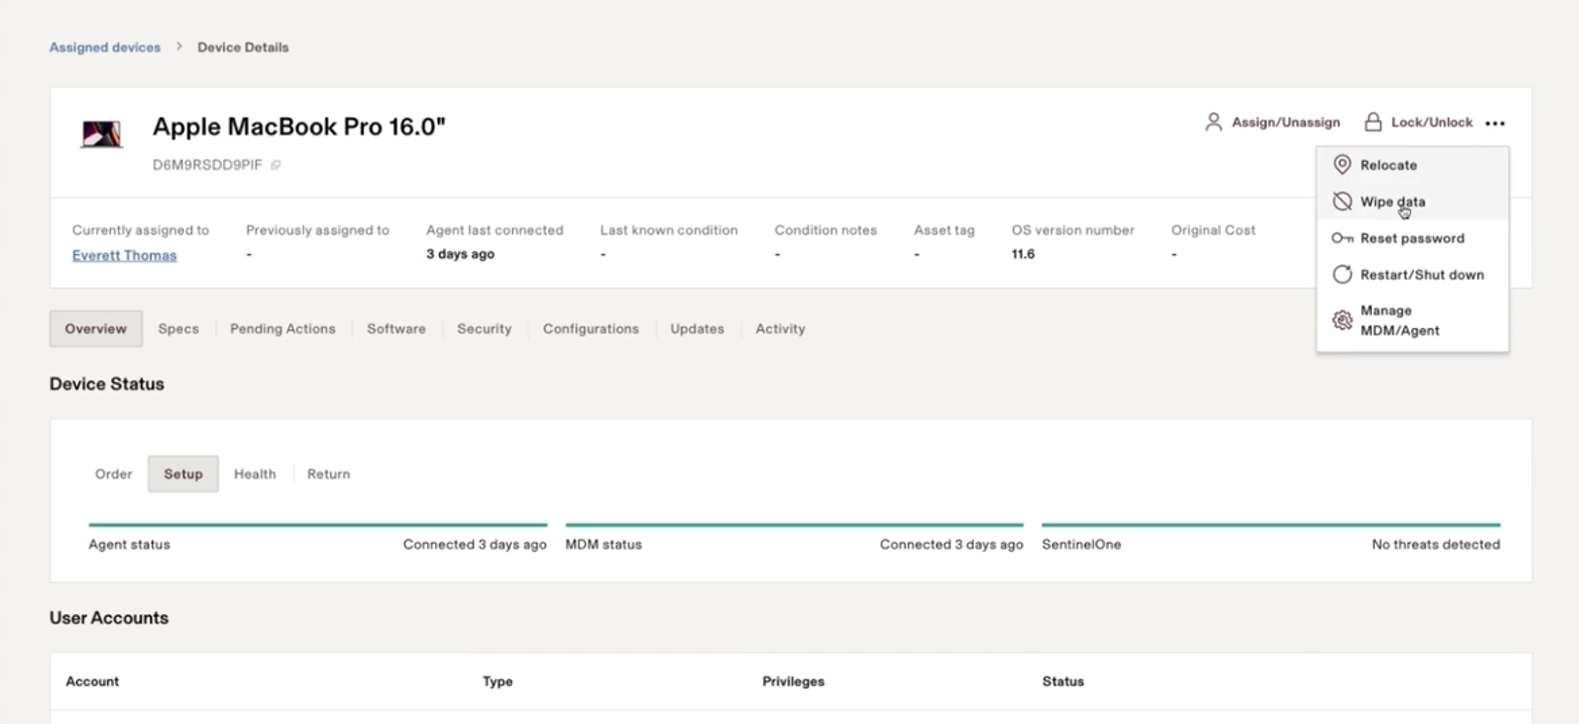
Task: Click the Assign/Unassign person icon
Action: (1213, 122)
